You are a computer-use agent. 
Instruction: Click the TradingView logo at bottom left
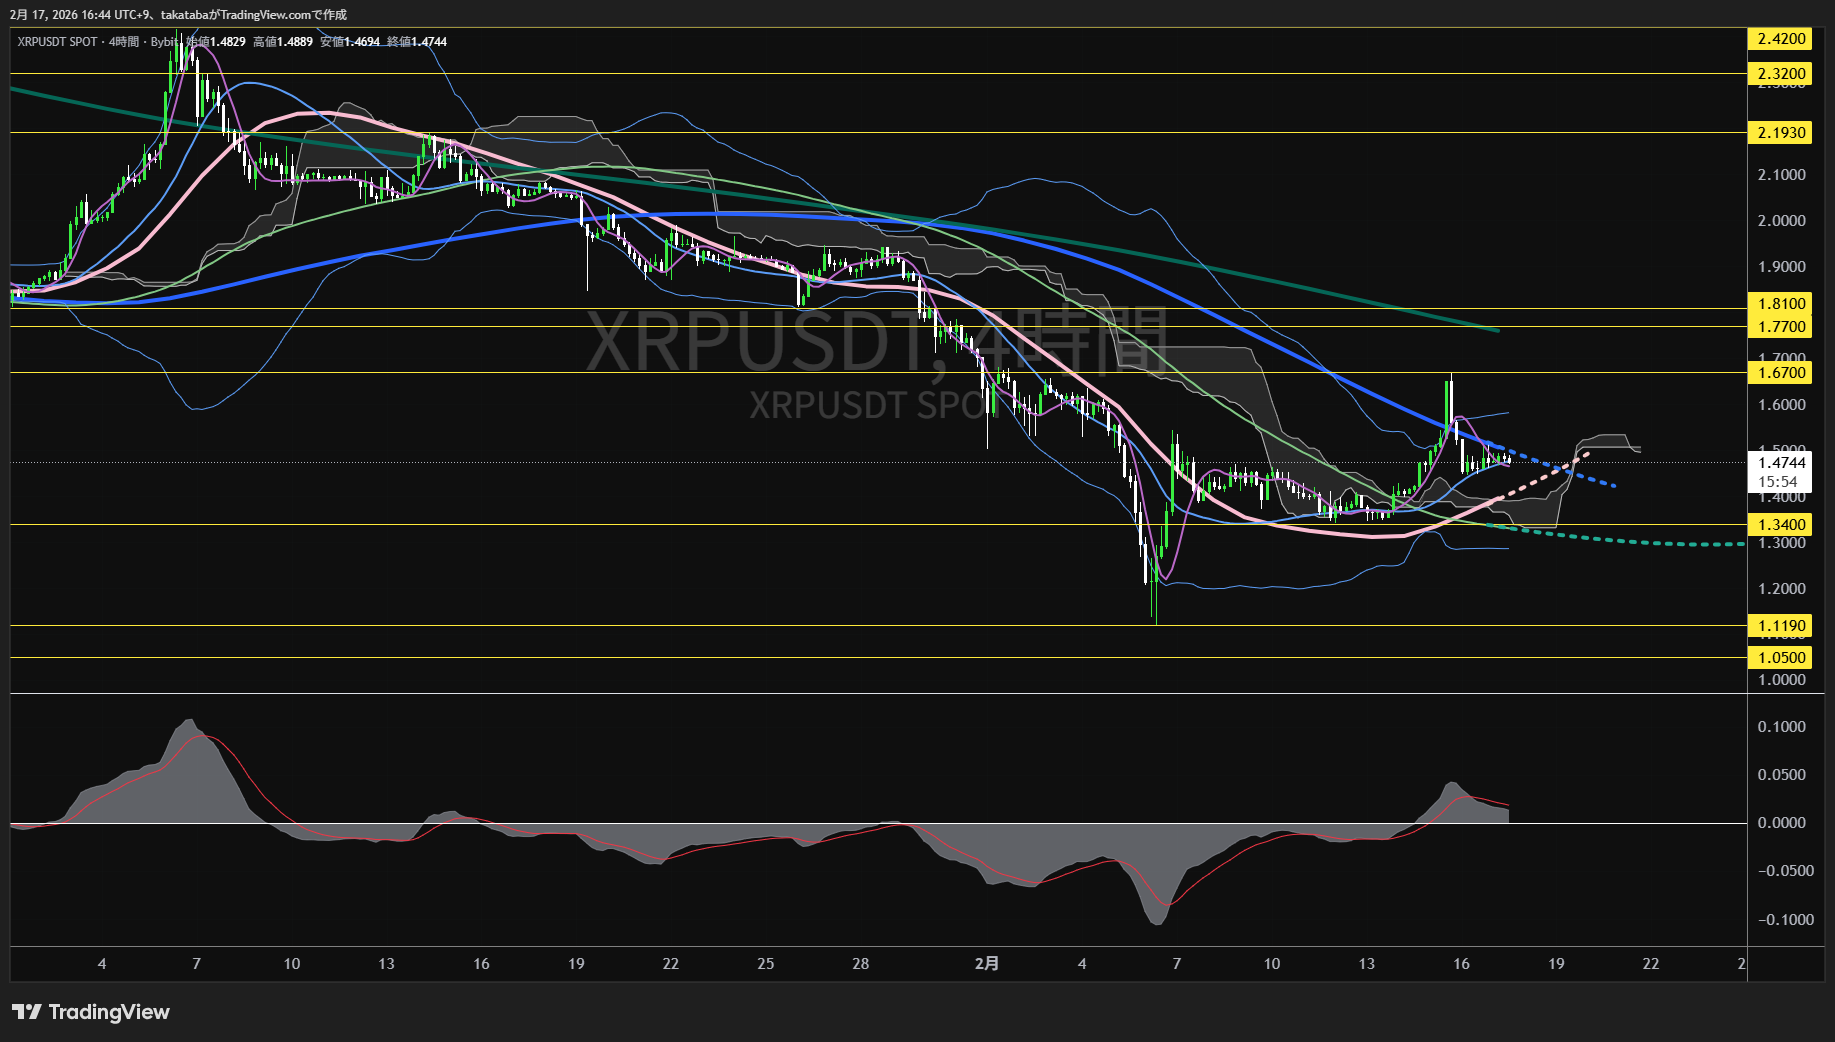91,1012
